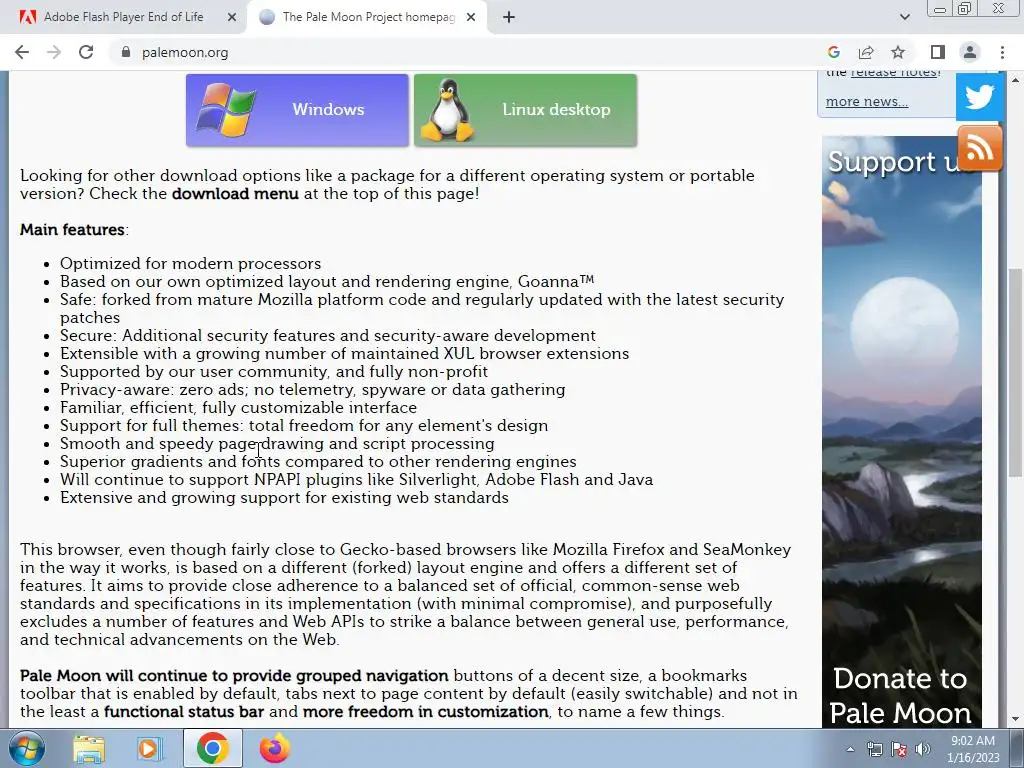Click 'Familiar, efficient, fully customizable interface' item

pos(238,408)
